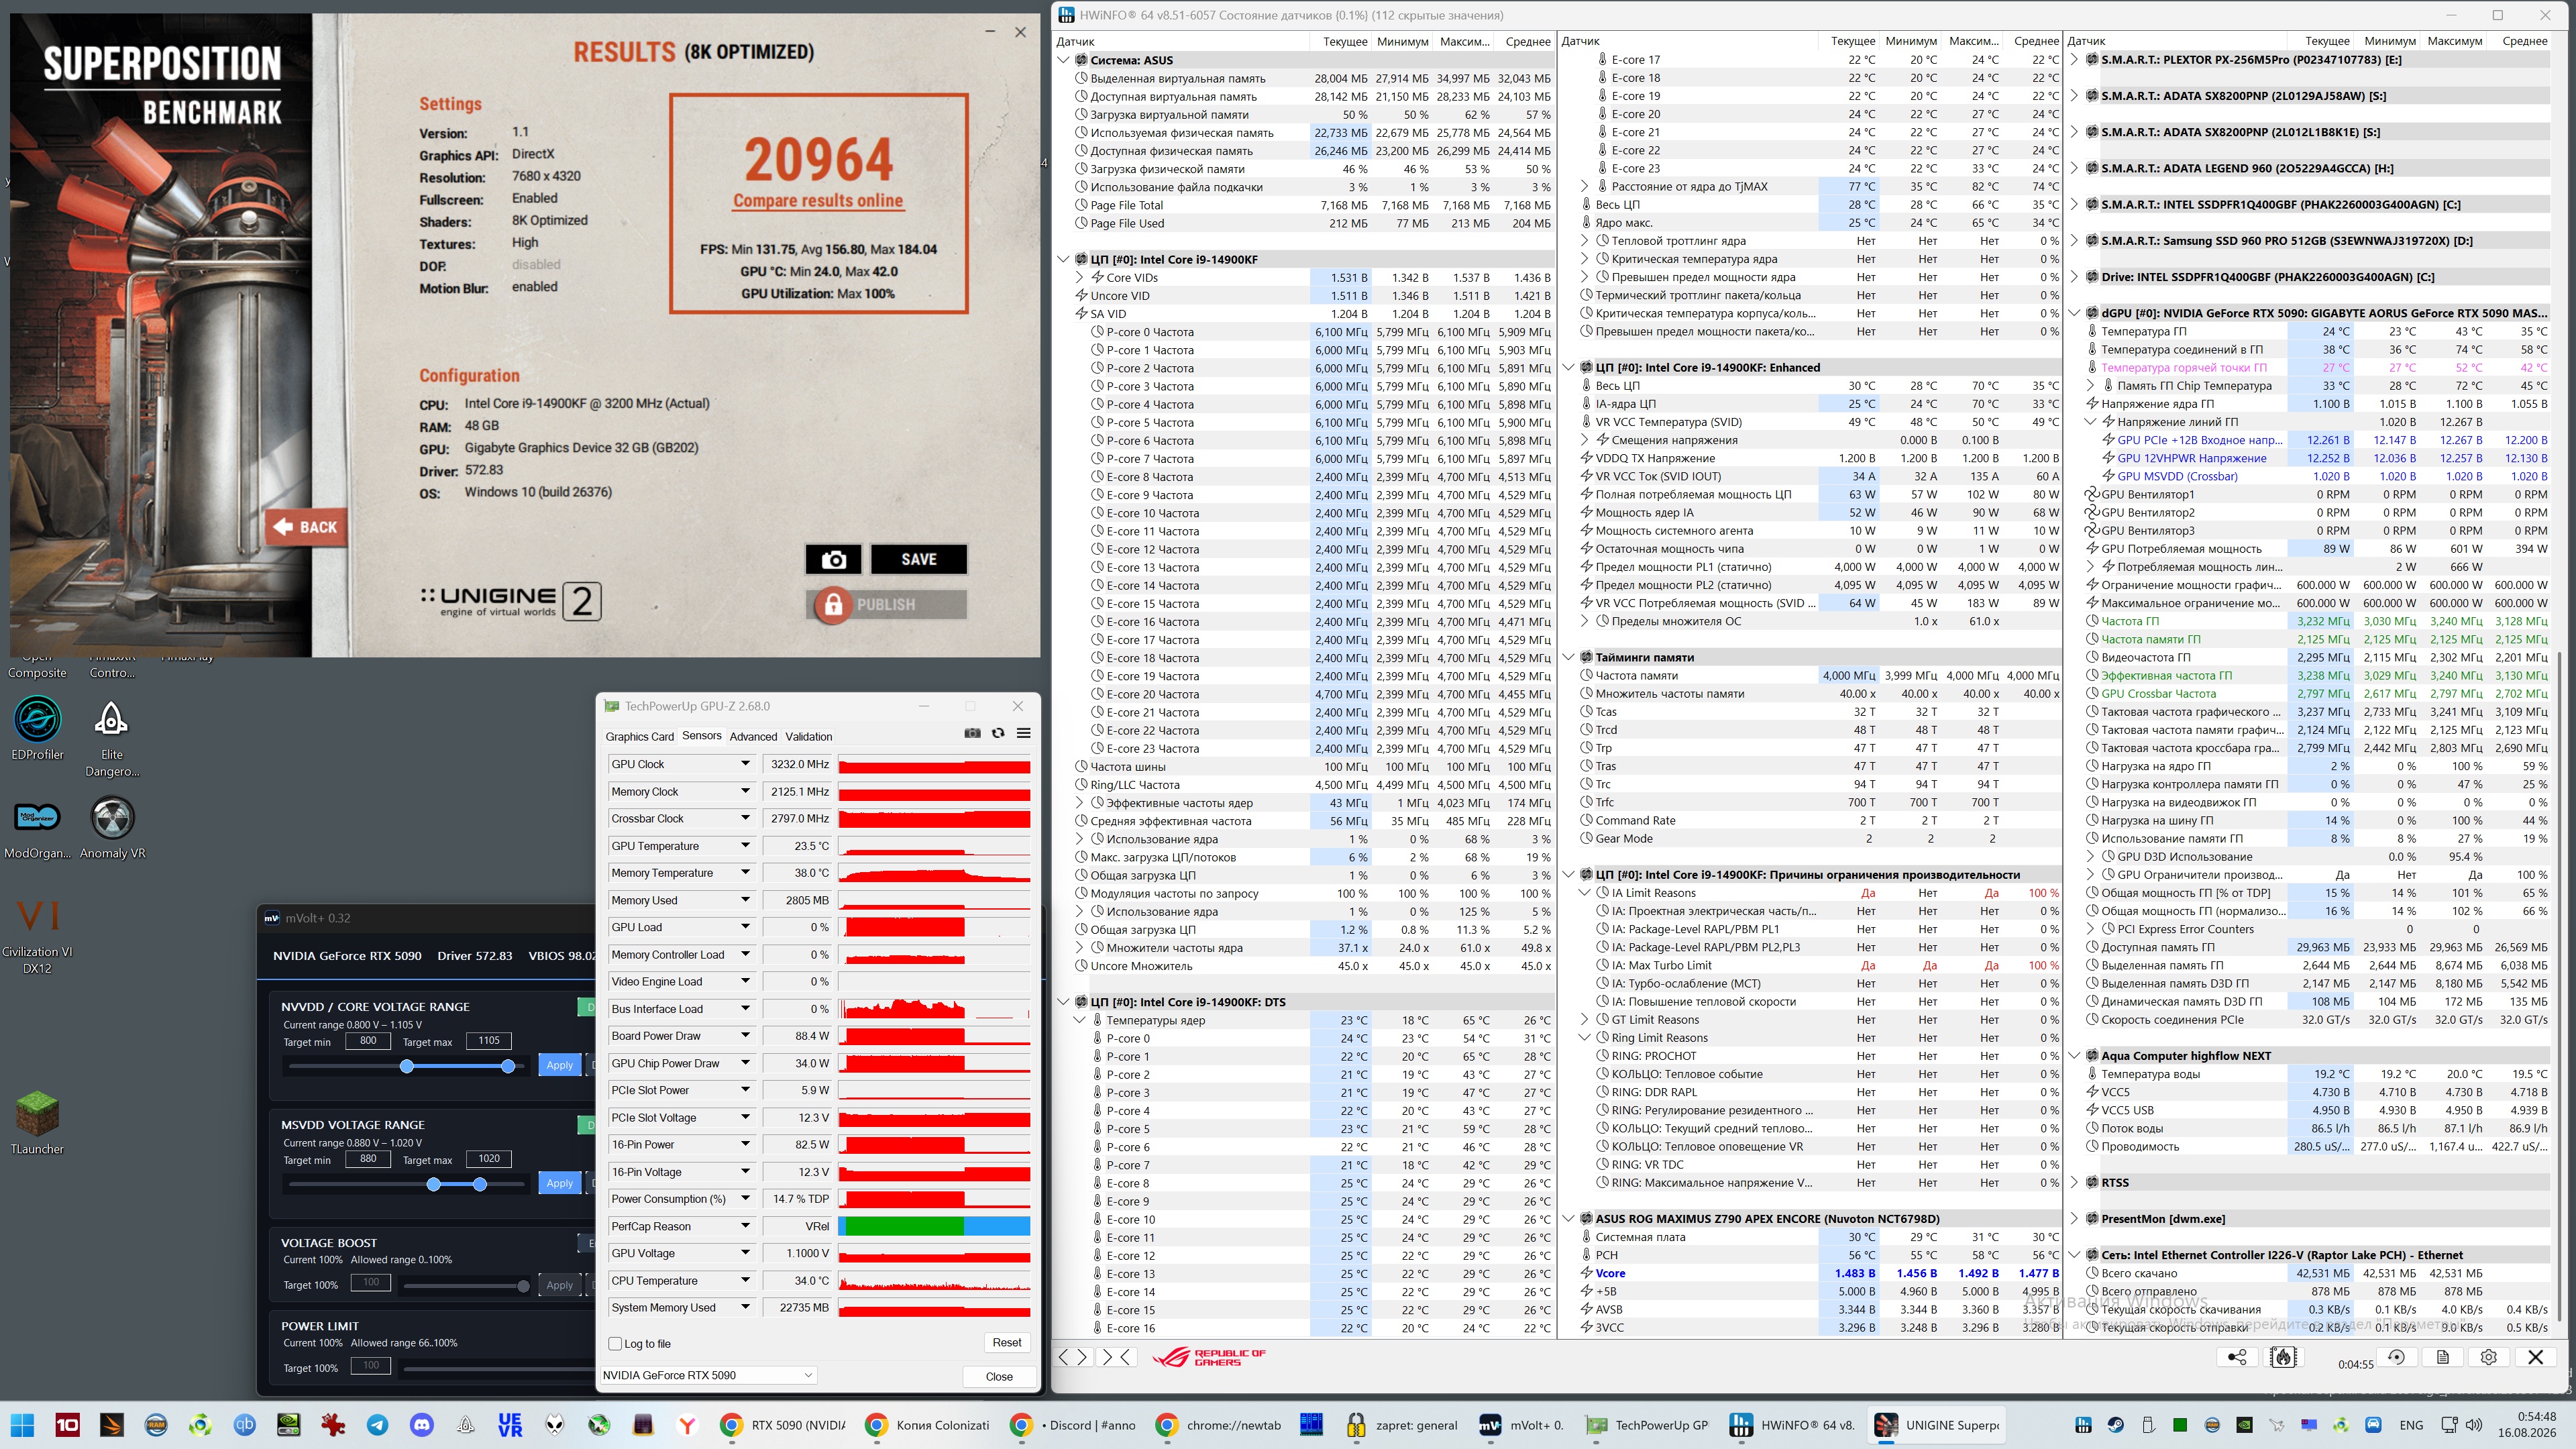
Task: Capture GPU-Z screenshot with camera icon
Action: (972, 733)
